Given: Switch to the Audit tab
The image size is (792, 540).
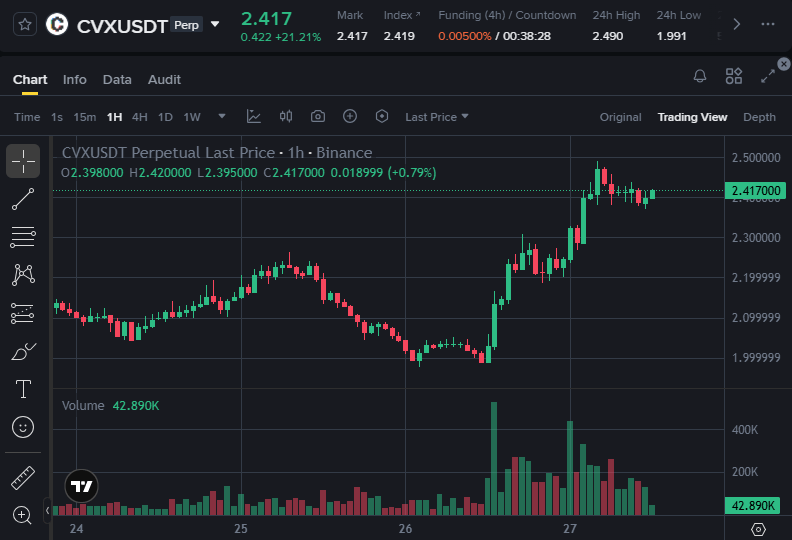Looking at the screenshot, I should 164,80.
